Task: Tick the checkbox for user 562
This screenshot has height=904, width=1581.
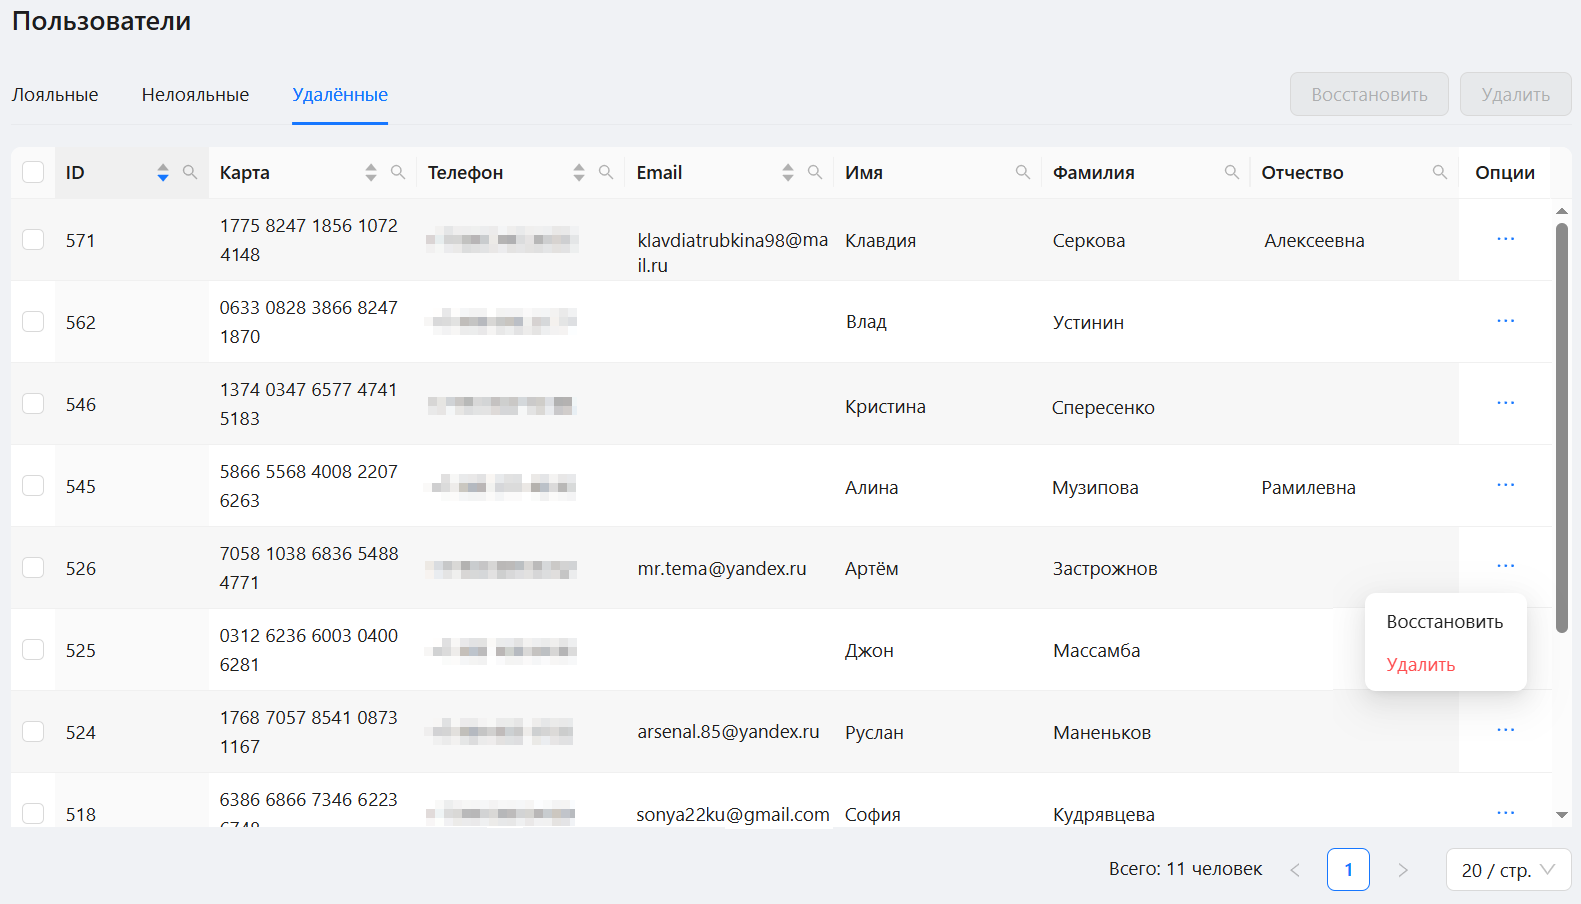Action: pos(33,322)
